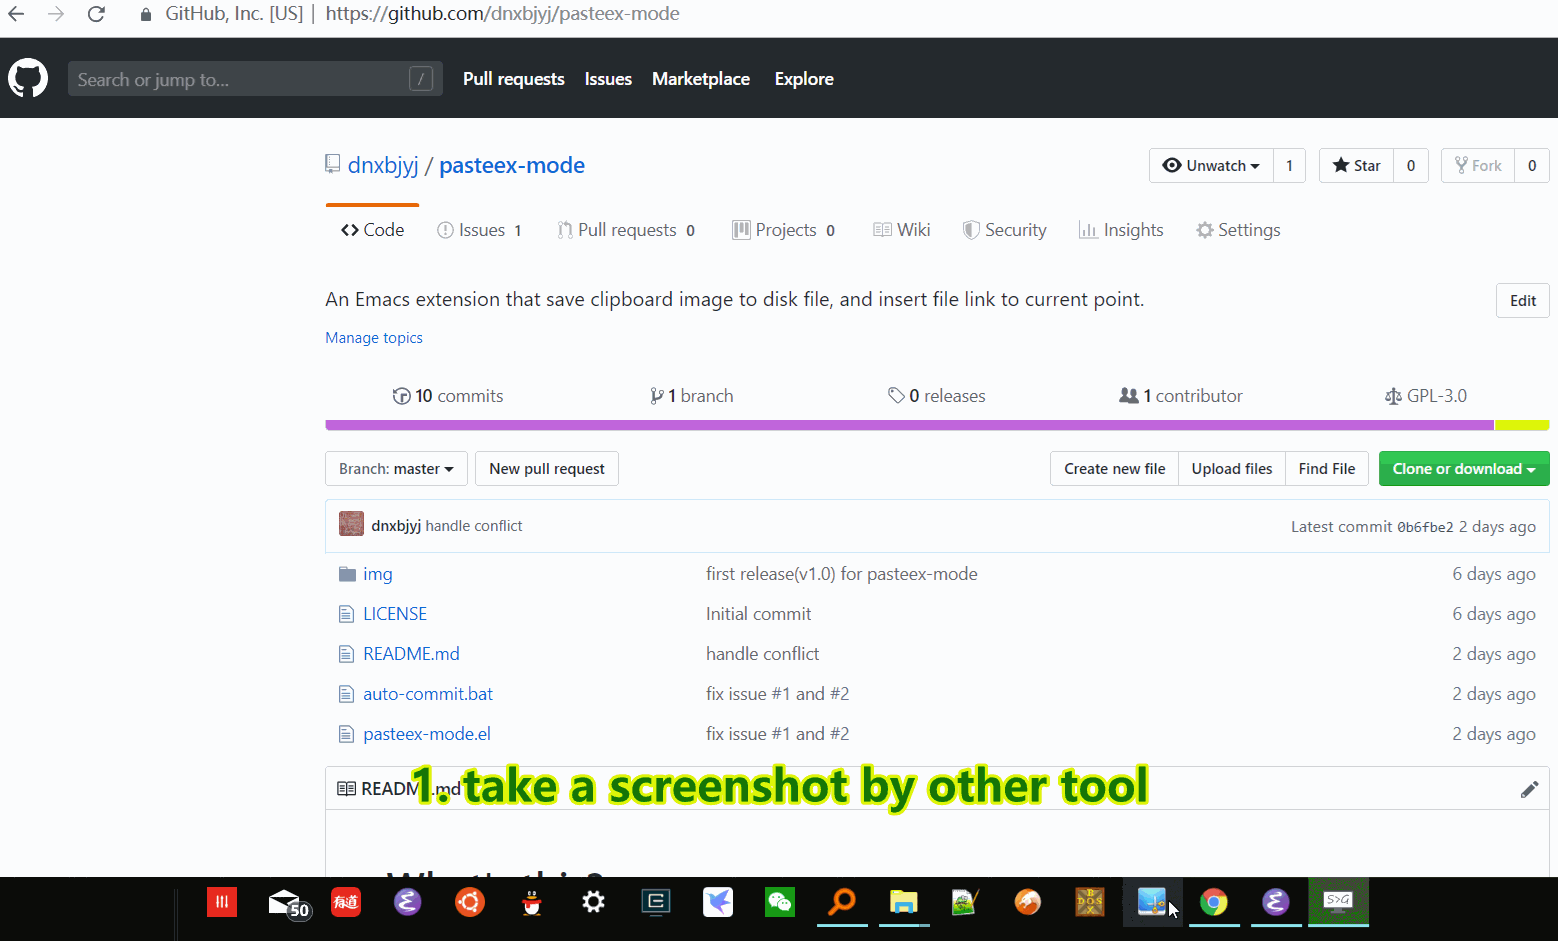Open the green terminal taskbar icon

tap(1338, 901)
